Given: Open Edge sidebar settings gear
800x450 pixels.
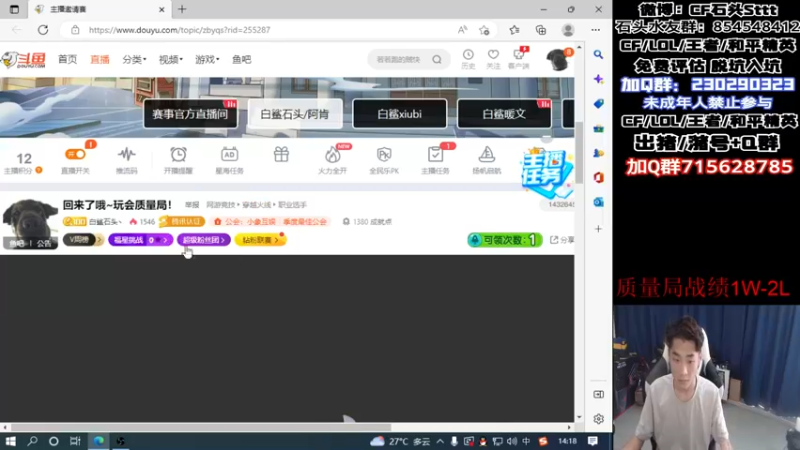Looking at the screenshot, I should 598,419.
